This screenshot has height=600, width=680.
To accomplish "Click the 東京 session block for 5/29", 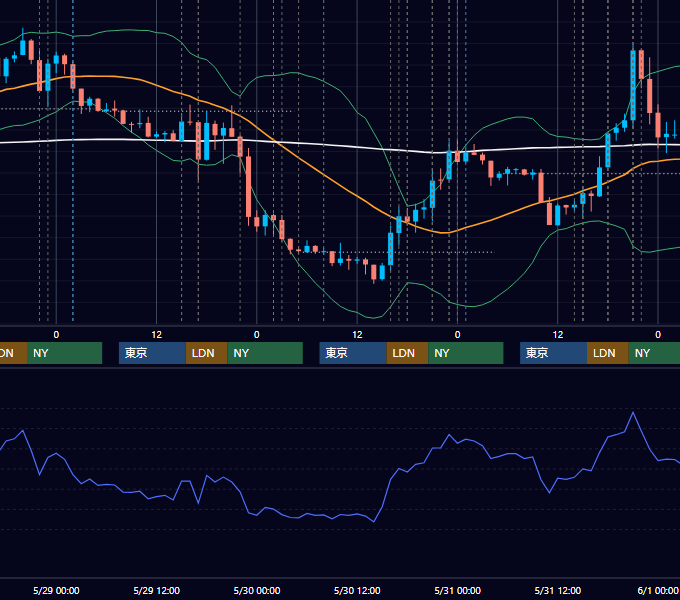I will coord(152,353).
